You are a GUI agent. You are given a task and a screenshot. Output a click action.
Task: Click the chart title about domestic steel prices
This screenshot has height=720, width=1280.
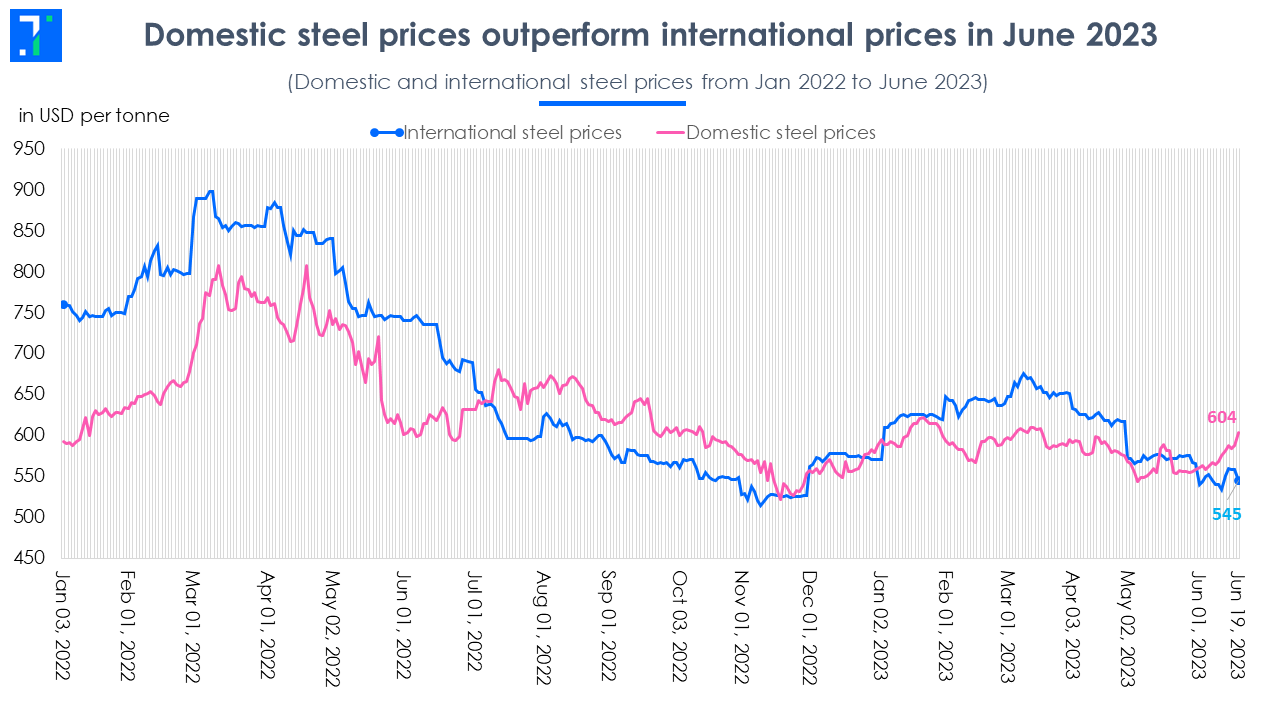[x=651, y=35]
